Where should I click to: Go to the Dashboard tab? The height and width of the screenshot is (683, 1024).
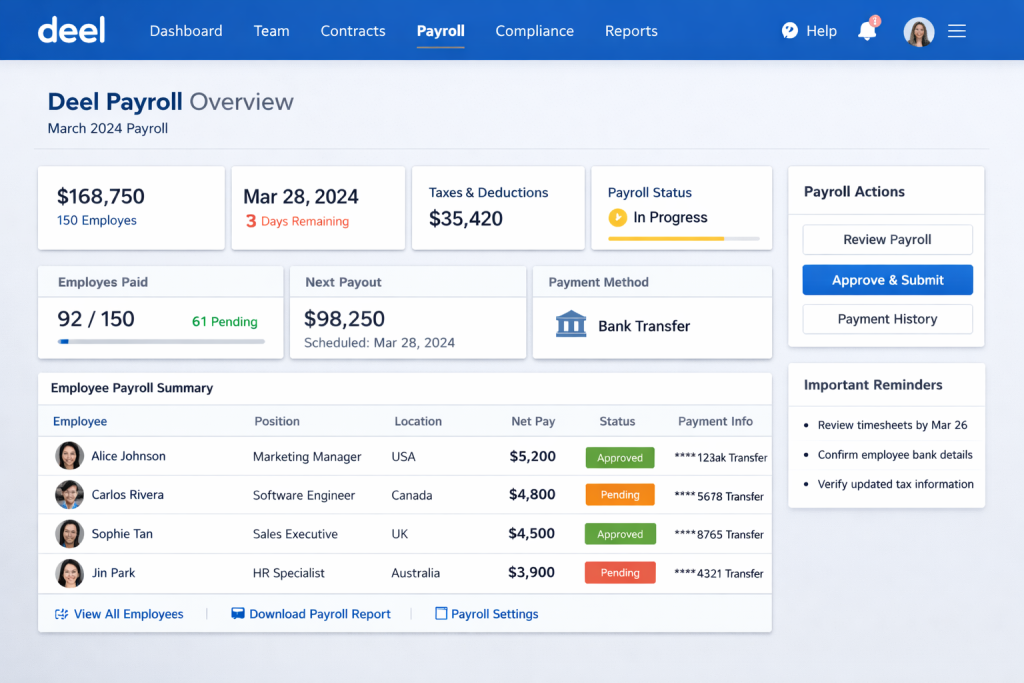point(186,31)
